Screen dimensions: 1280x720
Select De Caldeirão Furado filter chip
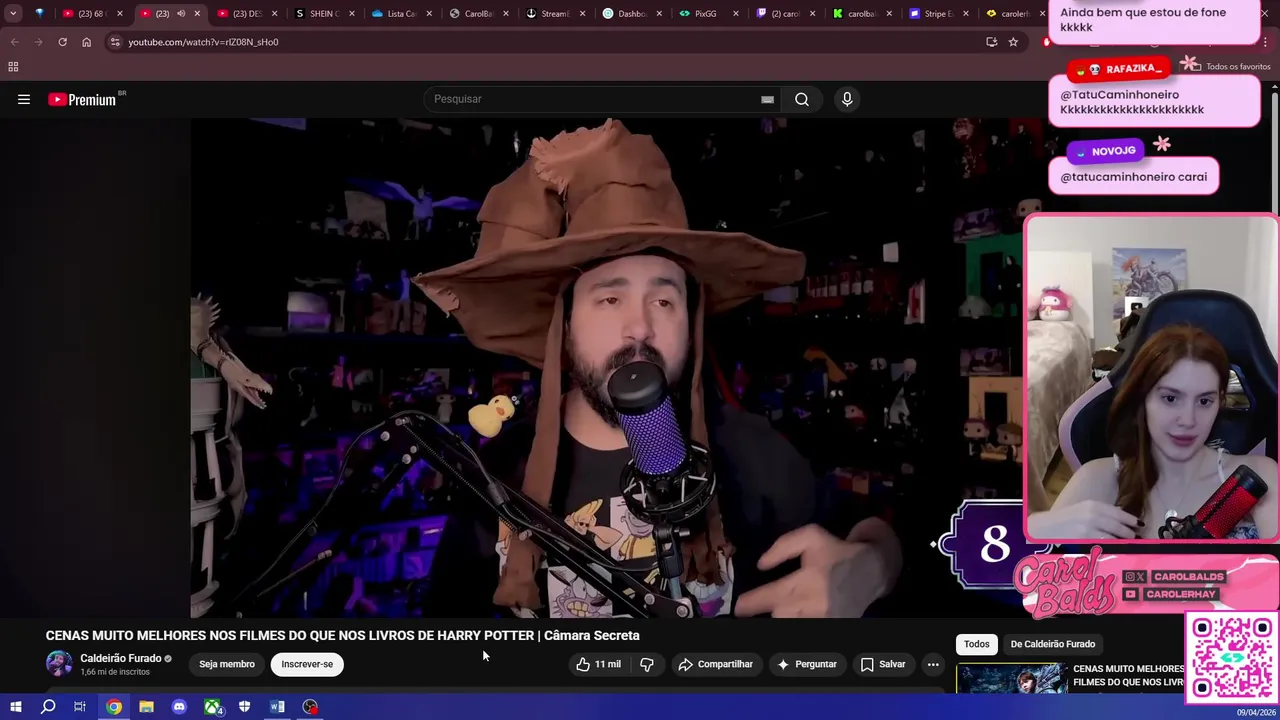[x=1053, y=644]
